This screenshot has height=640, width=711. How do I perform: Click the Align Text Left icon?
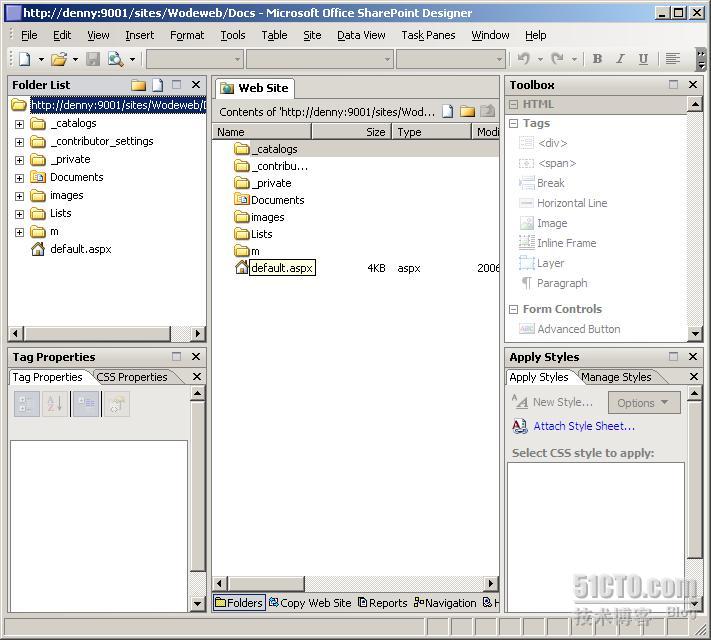(x=673, y=59)
